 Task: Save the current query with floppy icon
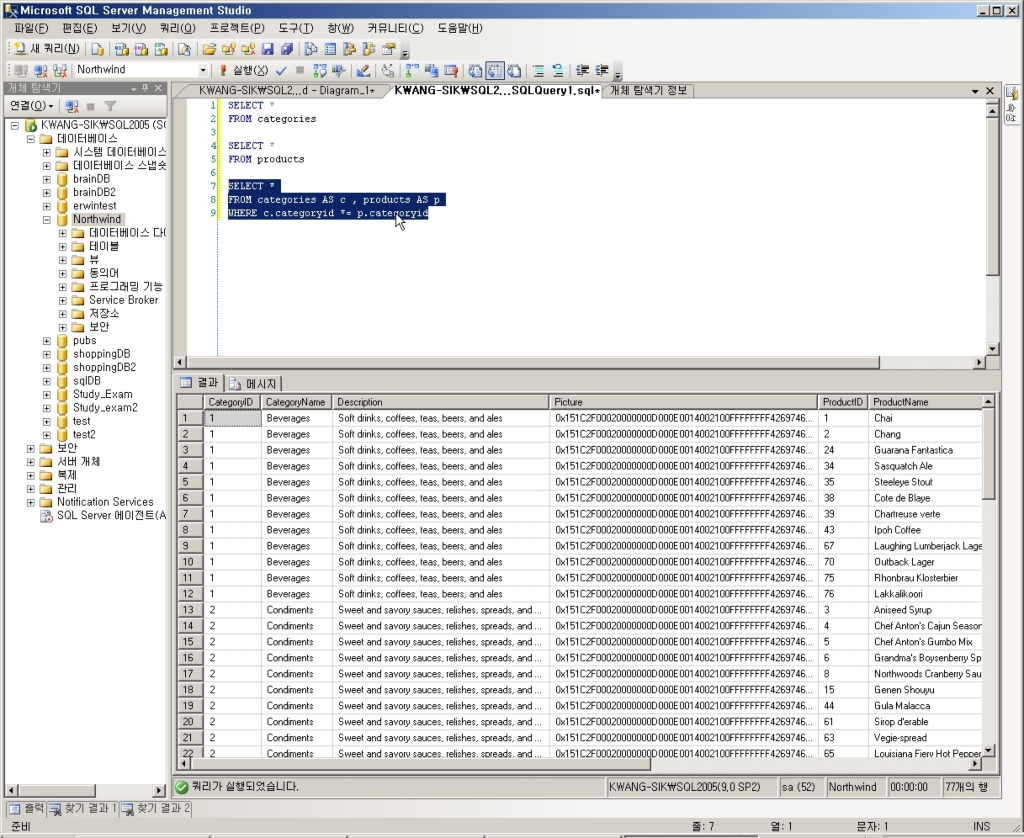click(267, 49)
